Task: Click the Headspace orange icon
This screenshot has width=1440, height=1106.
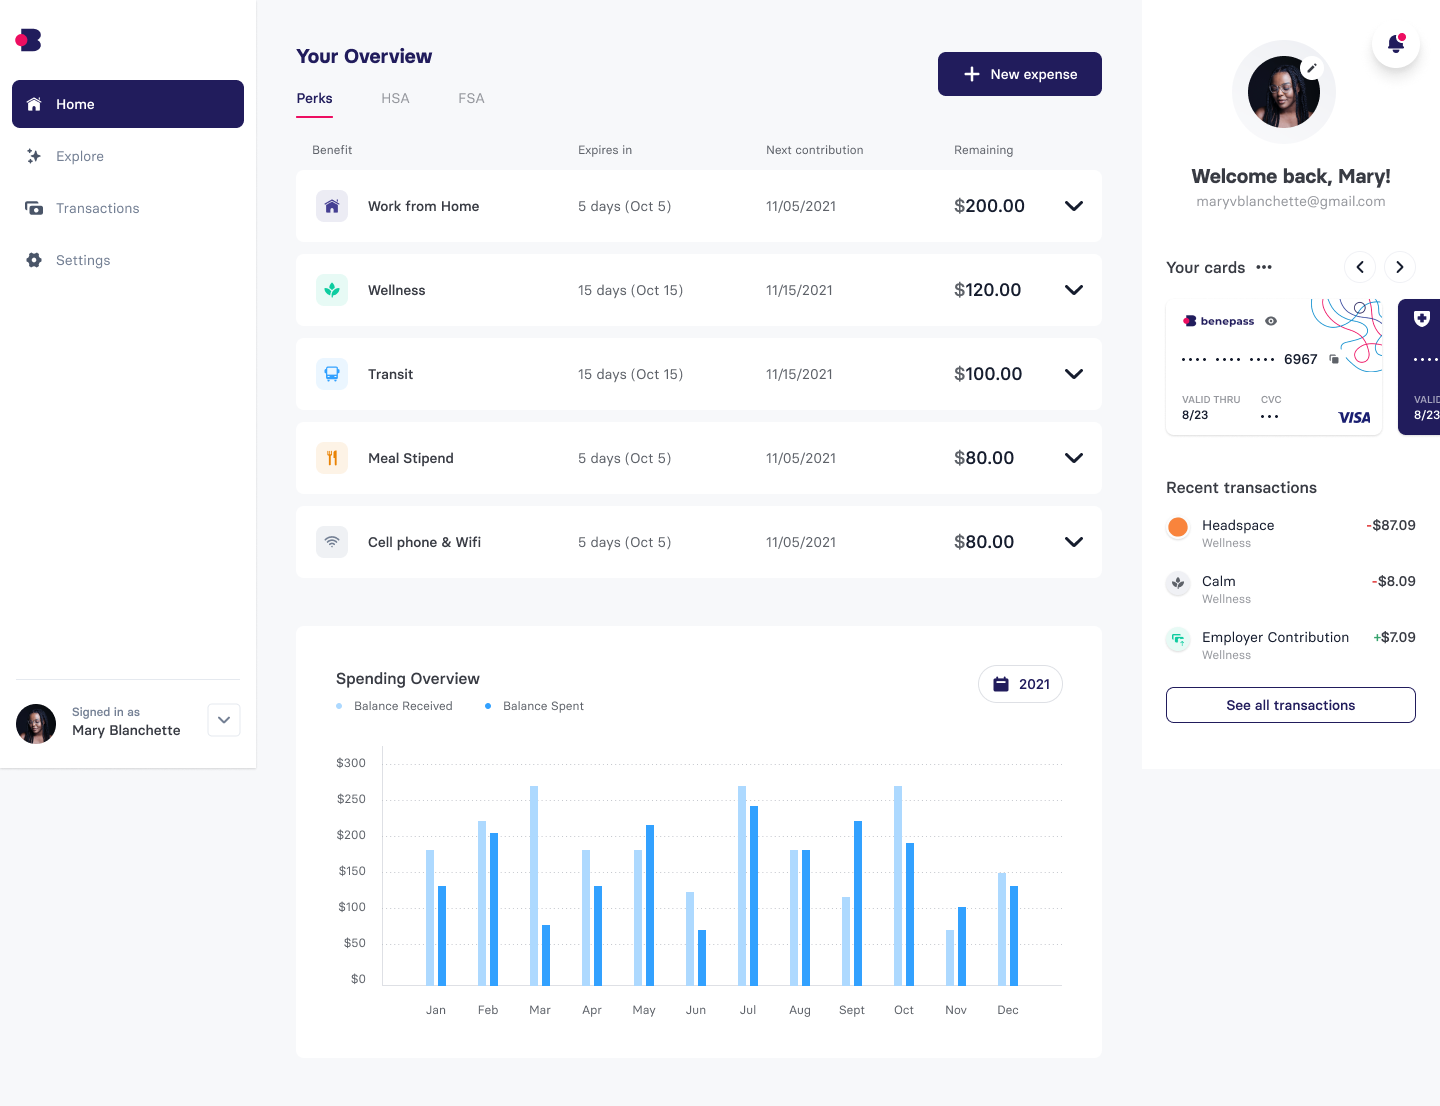Action: pyautogui.click(x=1178, y=527)
